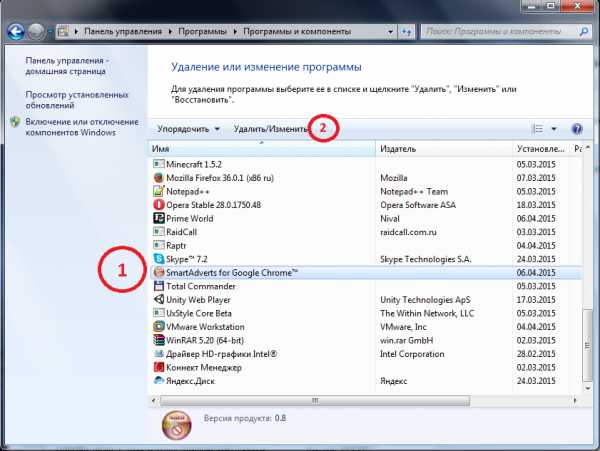Click the Forward navigation arrow
This screenshot has height=451, width=600.
coord(37,32)
